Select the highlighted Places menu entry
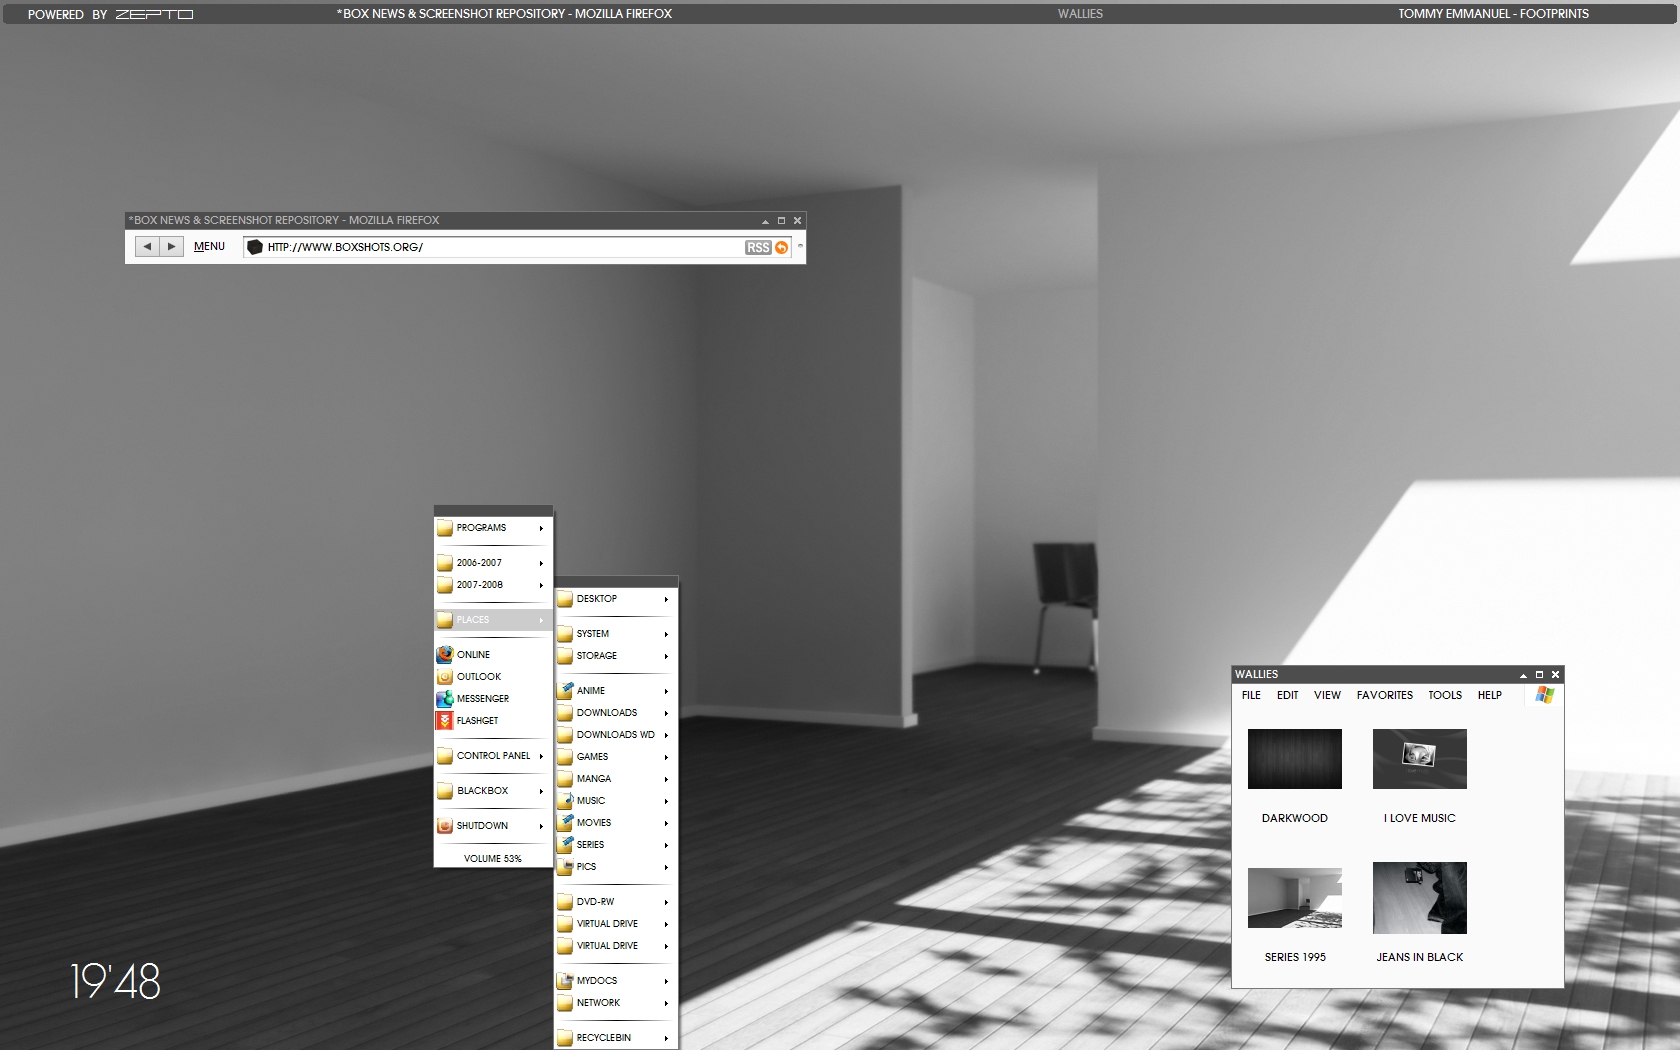 click(493, 620)
